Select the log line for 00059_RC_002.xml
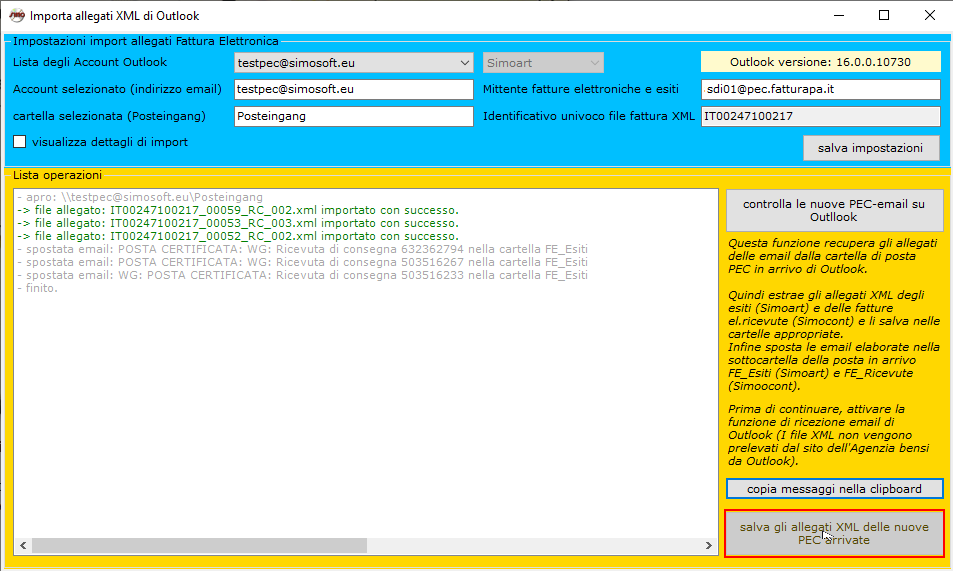The image size is (953, 571). coord(238,211)
